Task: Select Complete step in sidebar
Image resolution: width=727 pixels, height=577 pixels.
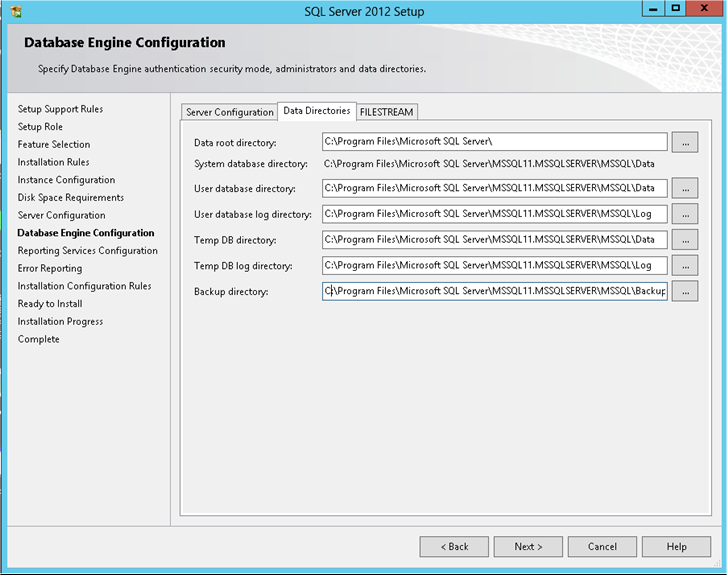Action: pyautogui.click(x=38, y=339)
